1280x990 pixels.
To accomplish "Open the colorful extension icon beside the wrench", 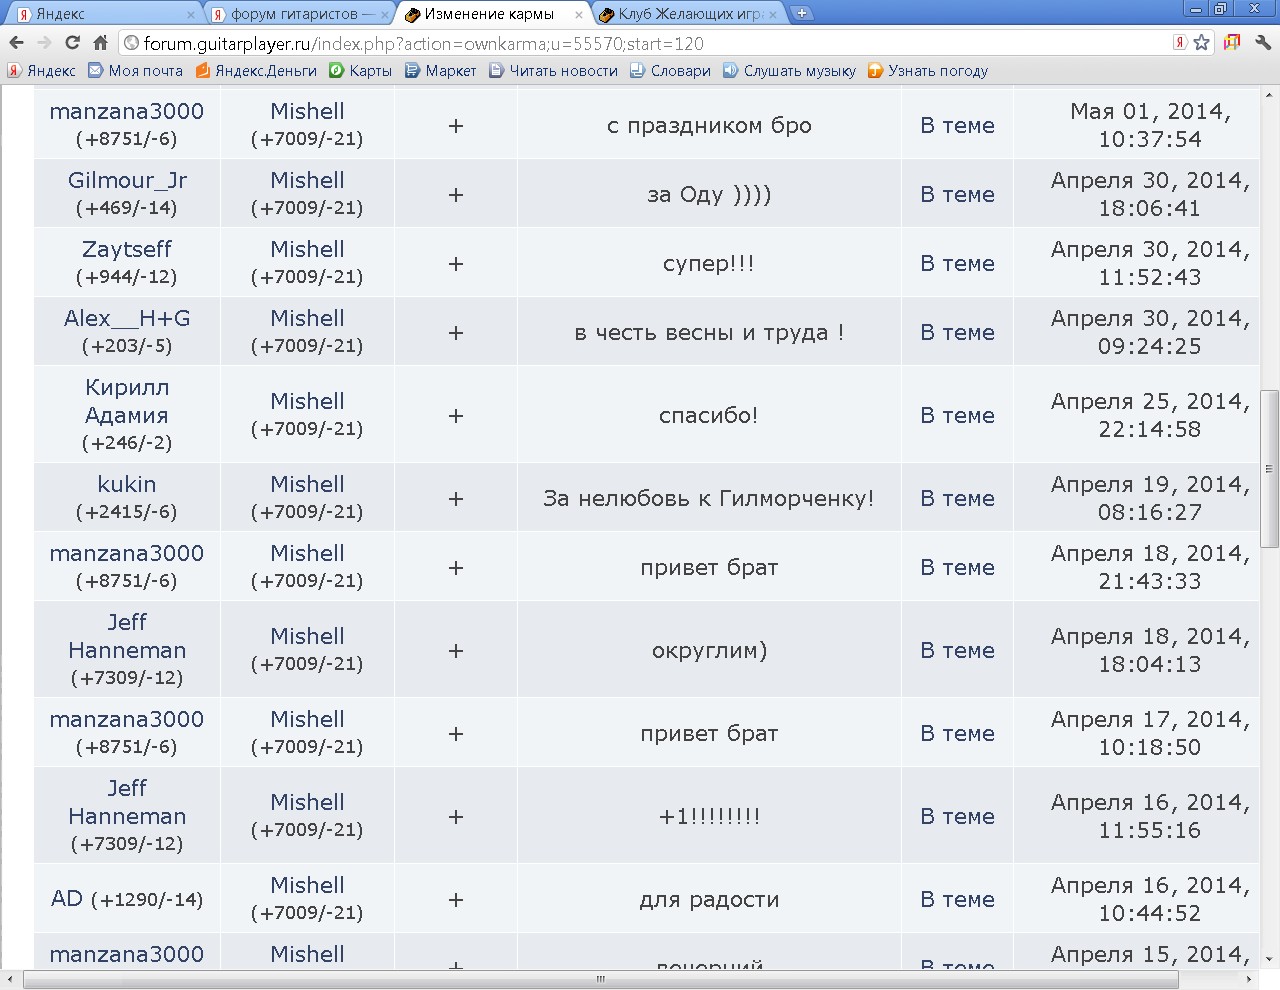I will 1232,43.
